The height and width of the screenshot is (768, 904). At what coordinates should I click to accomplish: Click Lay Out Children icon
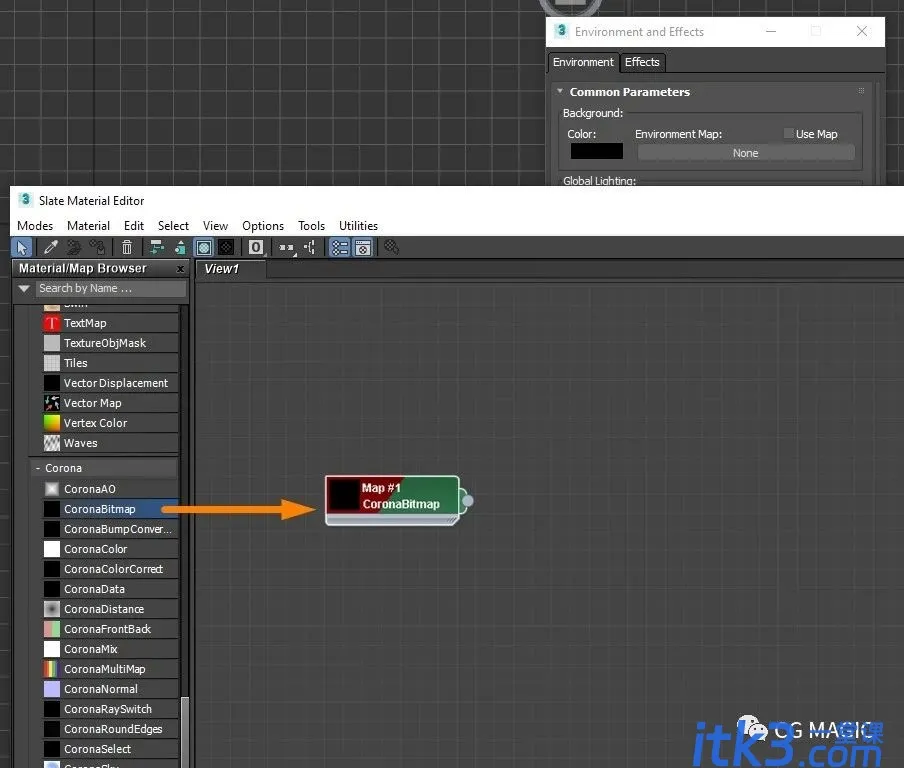(x=310, y=248)
